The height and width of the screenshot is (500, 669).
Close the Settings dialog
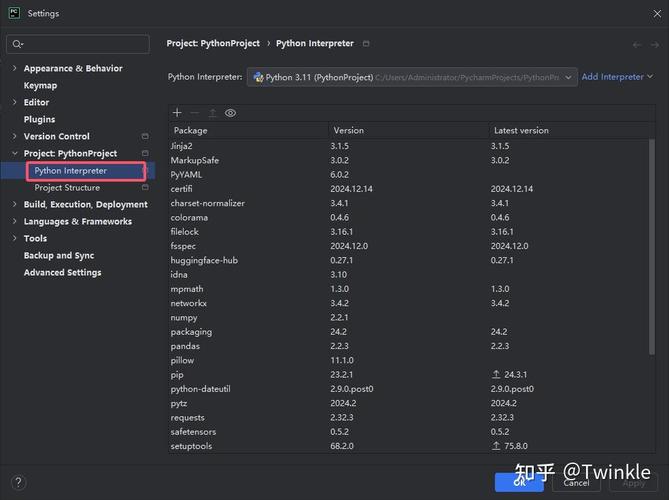pyautogui.click(x=657, y=14)
